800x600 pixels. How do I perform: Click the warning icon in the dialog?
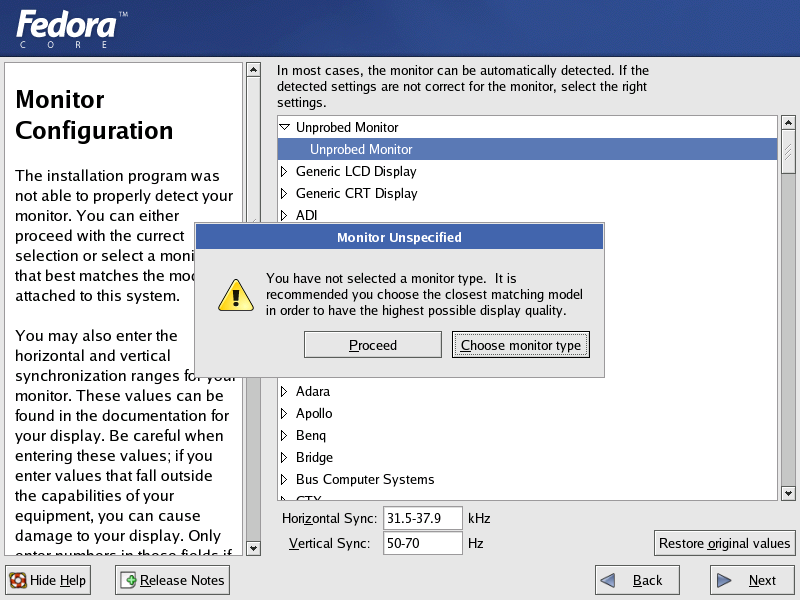[236, 295]
